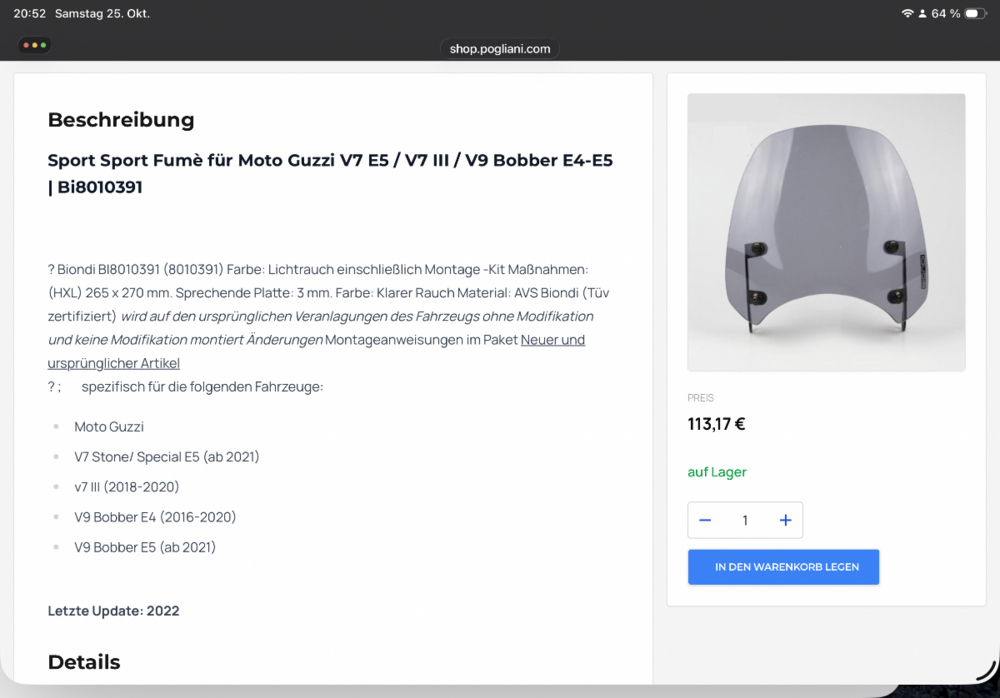Click the auf Lager stock status
Viewport: 1000px width, 698px height.
(x=717, y=472)
